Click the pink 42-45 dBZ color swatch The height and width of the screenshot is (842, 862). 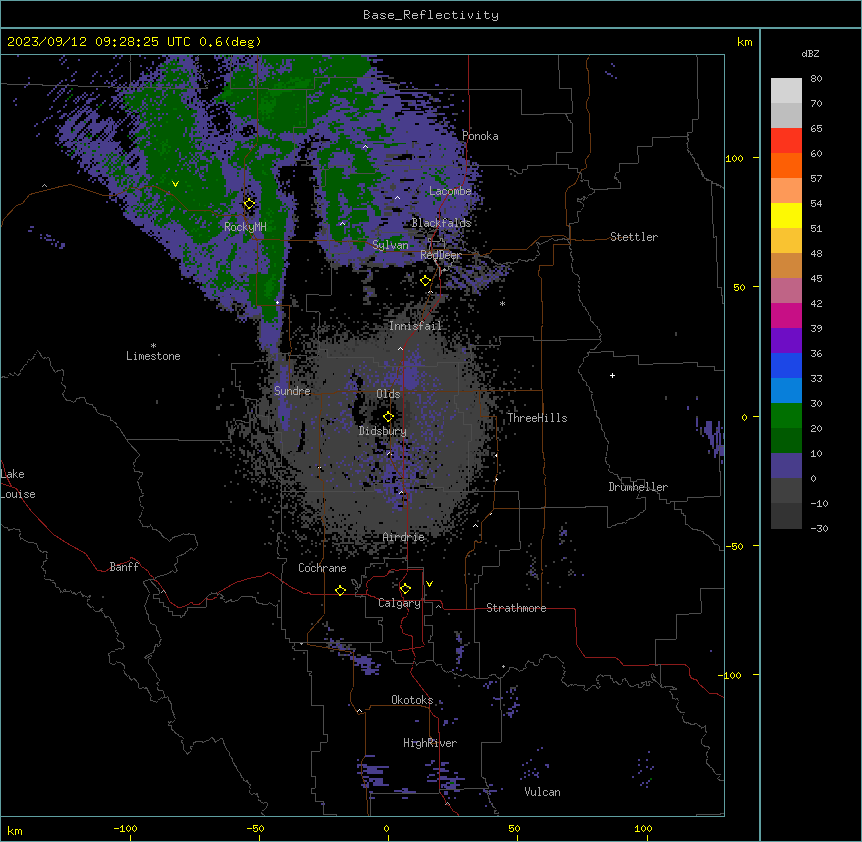(786, 291)
